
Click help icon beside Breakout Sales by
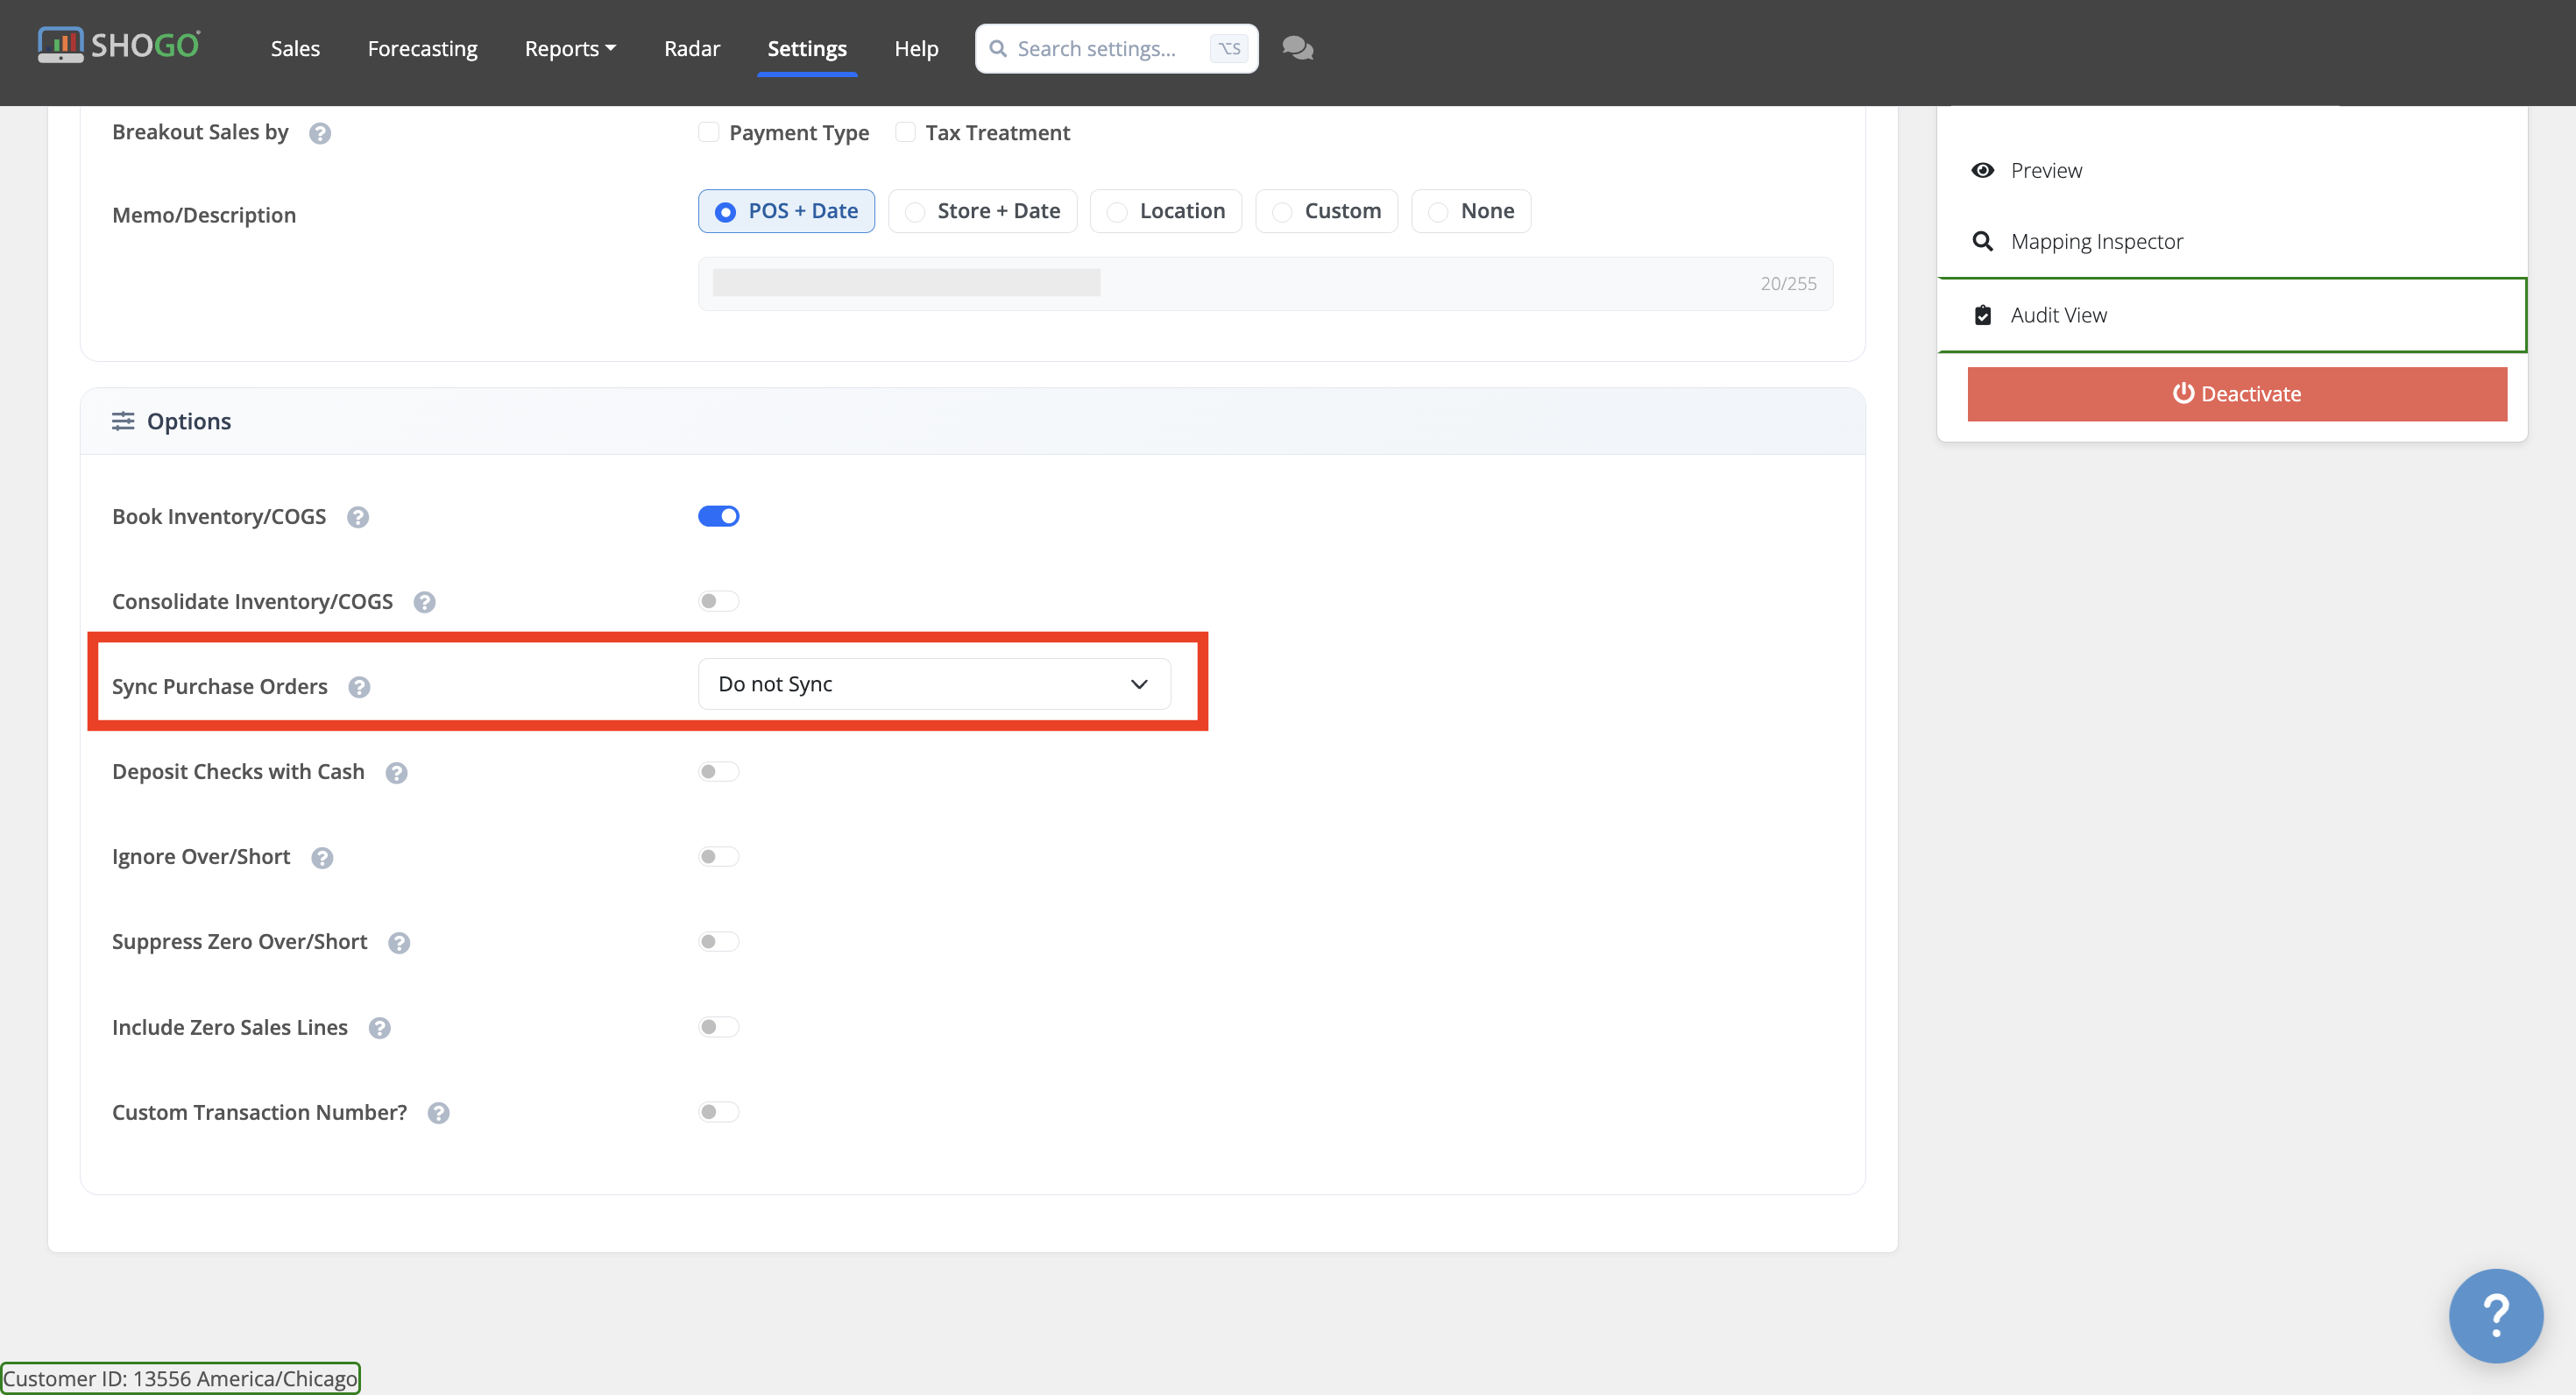(320, 133)
